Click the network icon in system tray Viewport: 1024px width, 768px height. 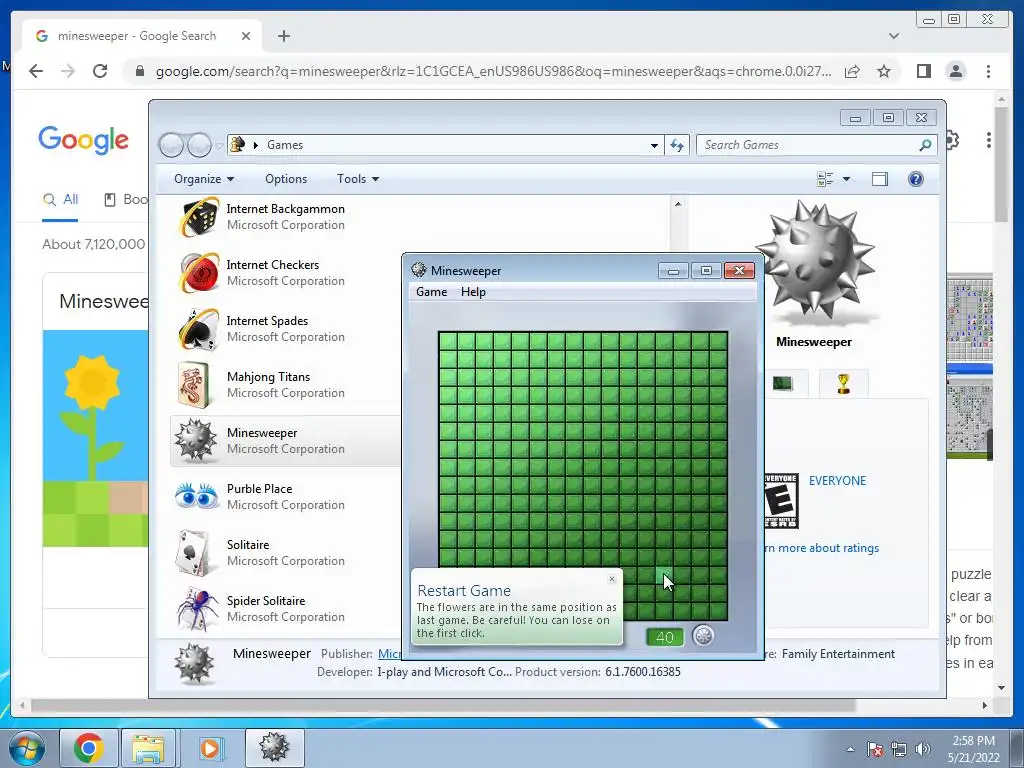(899, 749)
